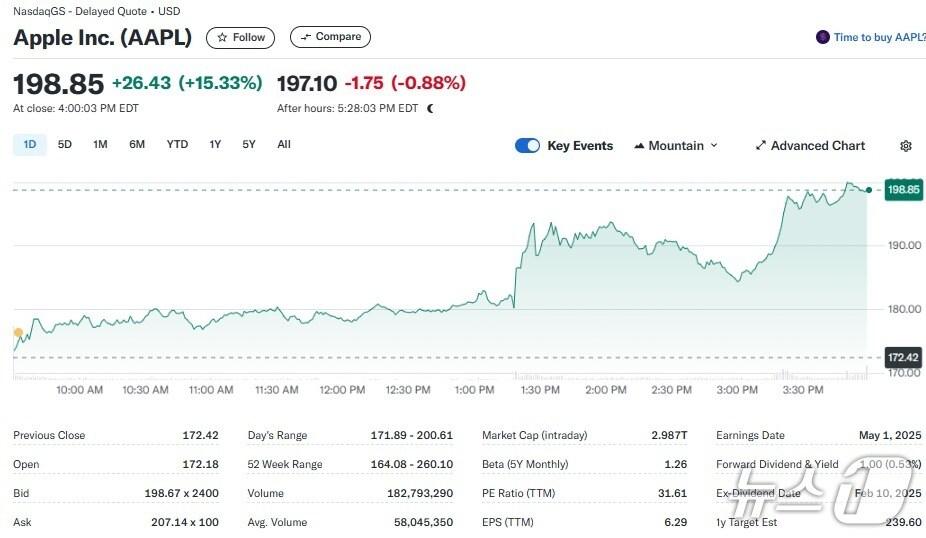926x538 pixels.
Task: Click the 172.42 previous close axis label
Action: [903, 357]
